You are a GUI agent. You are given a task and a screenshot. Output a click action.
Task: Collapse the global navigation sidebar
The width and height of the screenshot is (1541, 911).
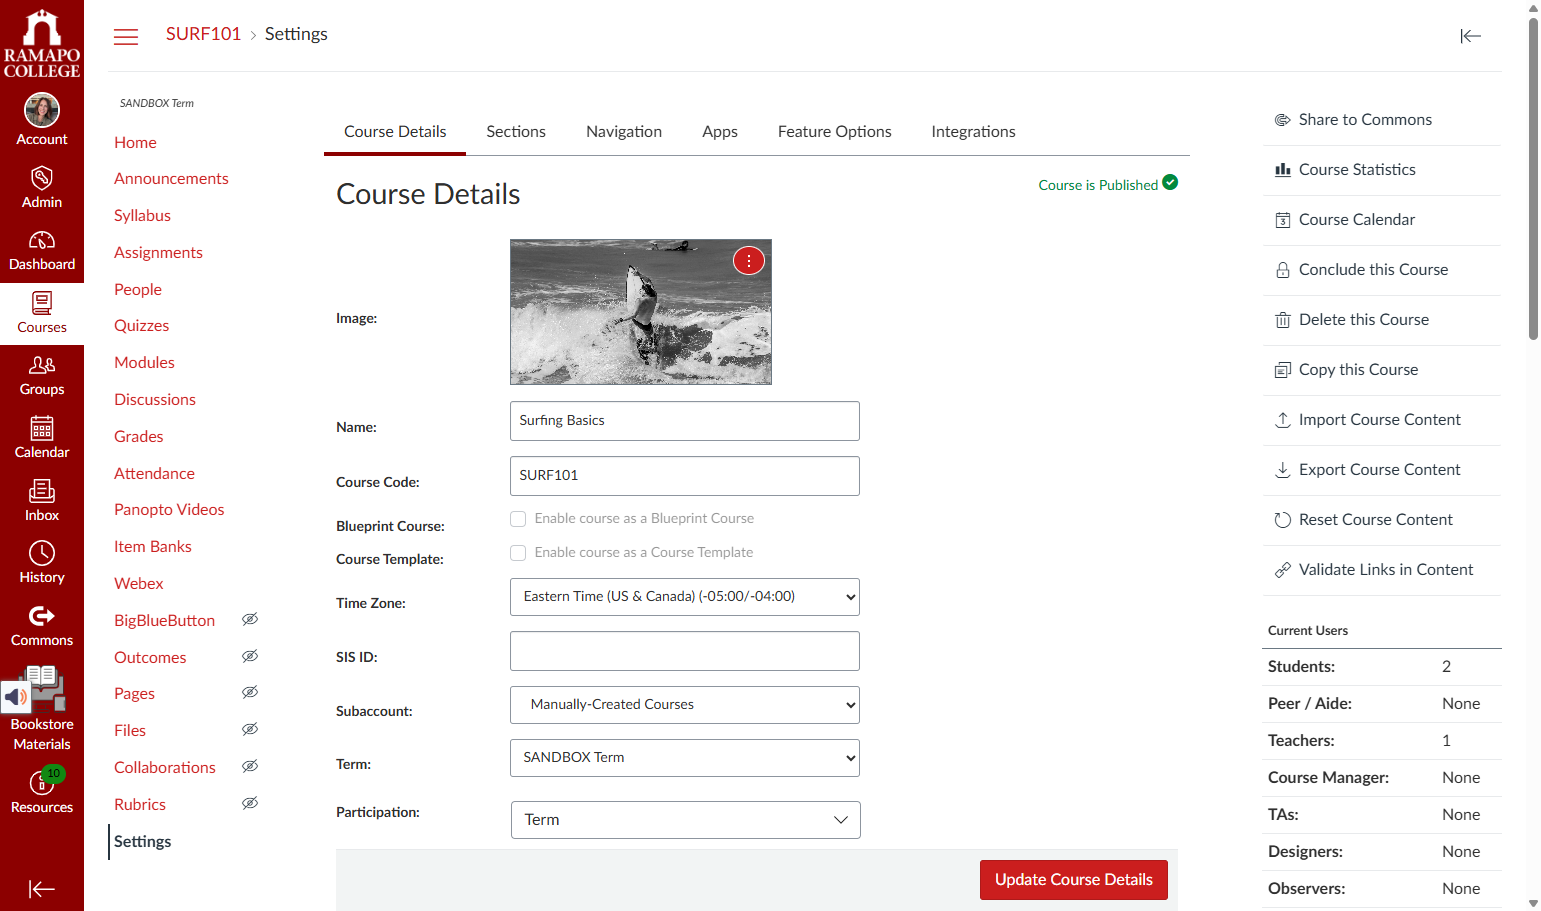click(x=42, y=889)
